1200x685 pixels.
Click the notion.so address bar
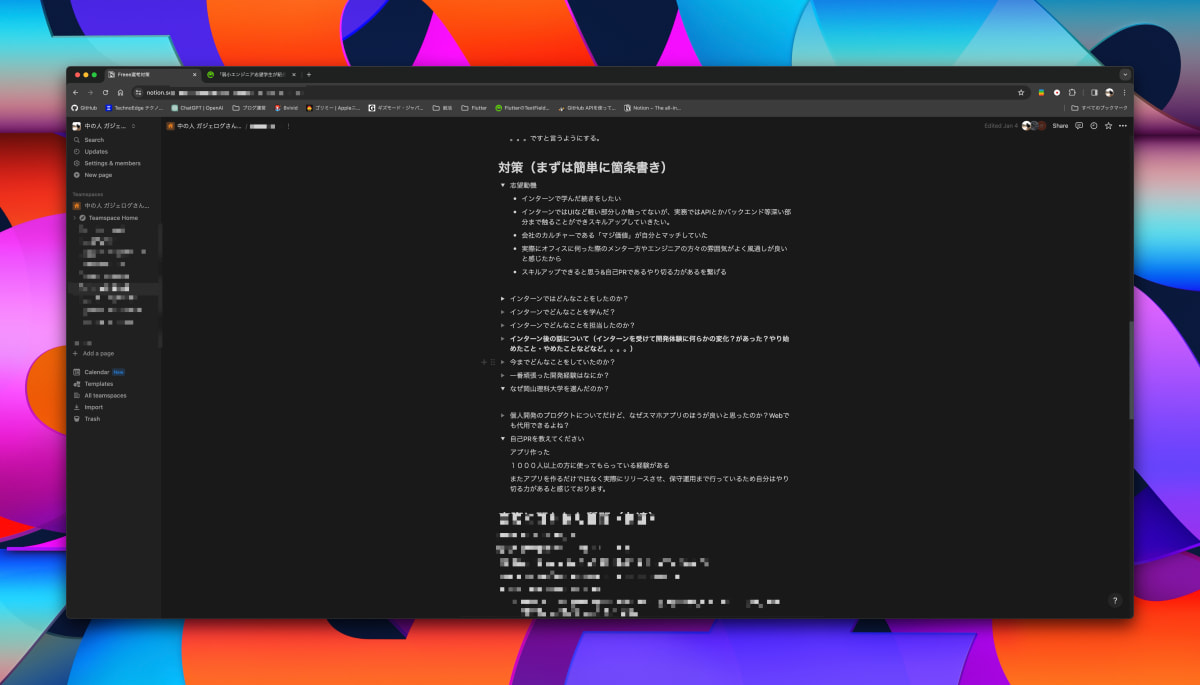[x=580, y=92]
